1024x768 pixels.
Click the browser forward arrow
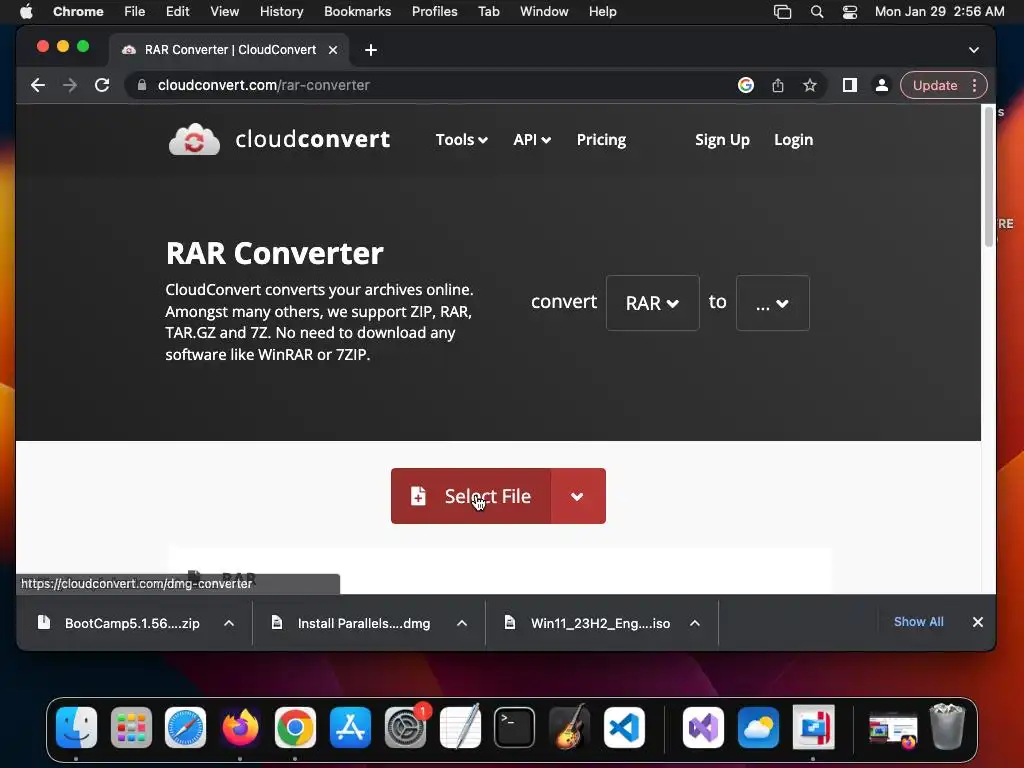click(x=70, y=85)
